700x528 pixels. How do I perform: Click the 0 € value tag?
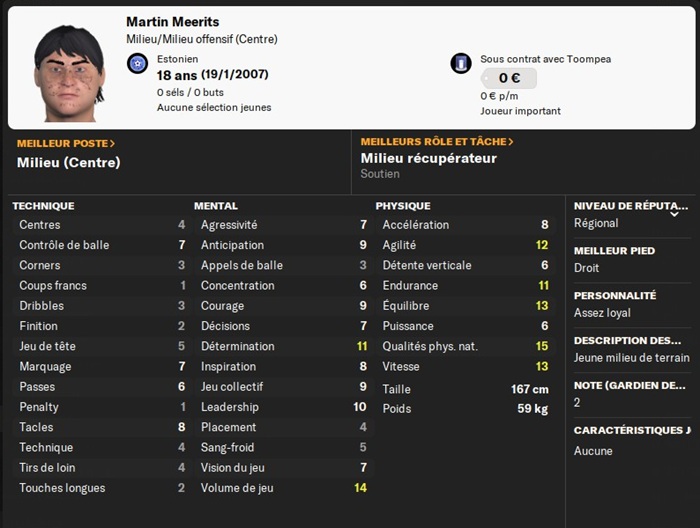(x=508, y=78)
